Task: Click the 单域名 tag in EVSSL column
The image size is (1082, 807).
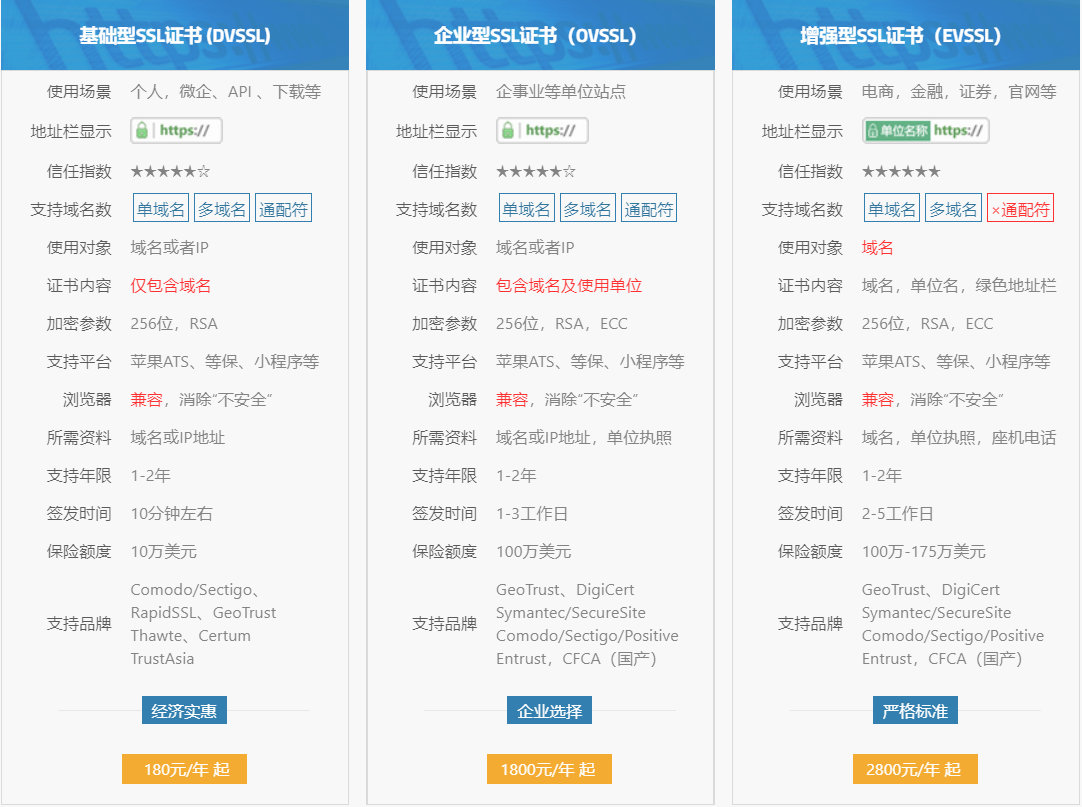Action: (891, 207)
